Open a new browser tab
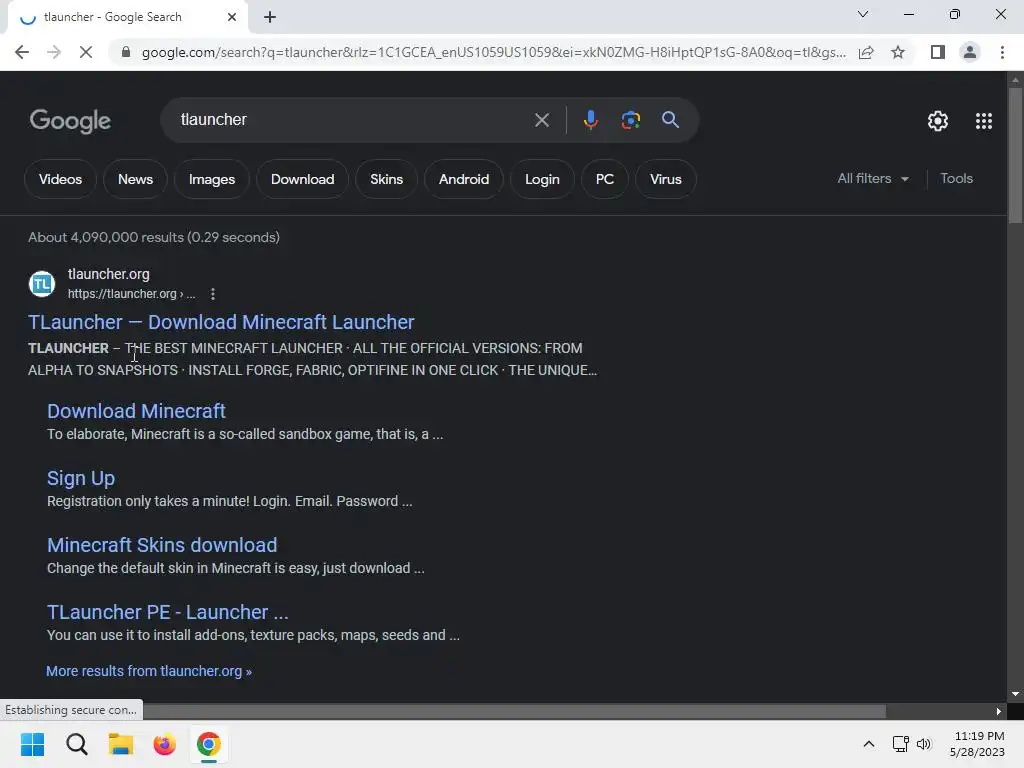This screenshot has width=1024, height=768. [270, 18]
